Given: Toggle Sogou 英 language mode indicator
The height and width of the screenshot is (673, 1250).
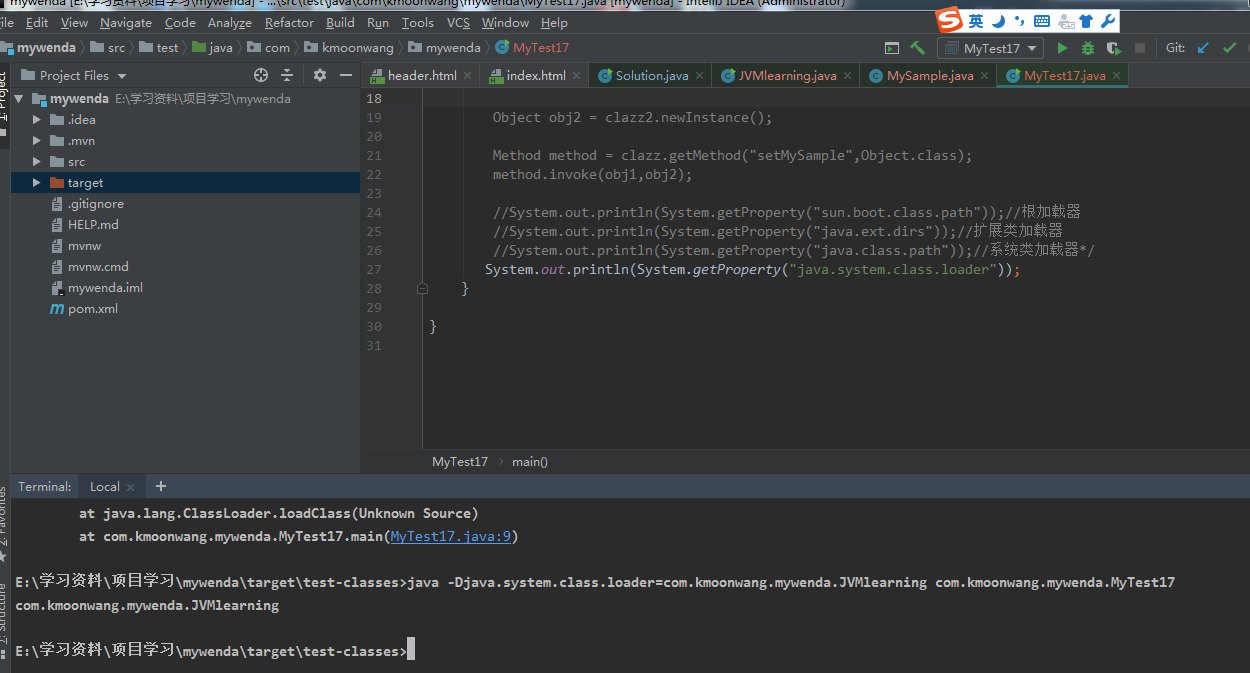Looking at the screenshot, I should [975, 21].
